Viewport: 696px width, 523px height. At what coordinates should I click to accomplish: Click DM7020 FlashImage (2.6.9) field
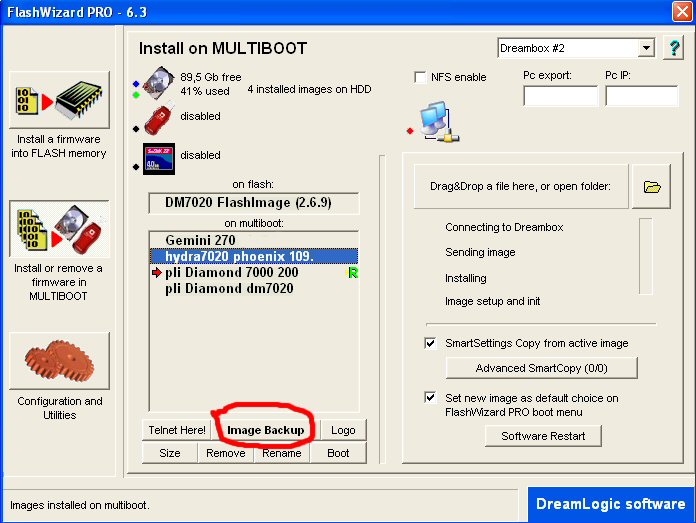(x=254, y=203)
